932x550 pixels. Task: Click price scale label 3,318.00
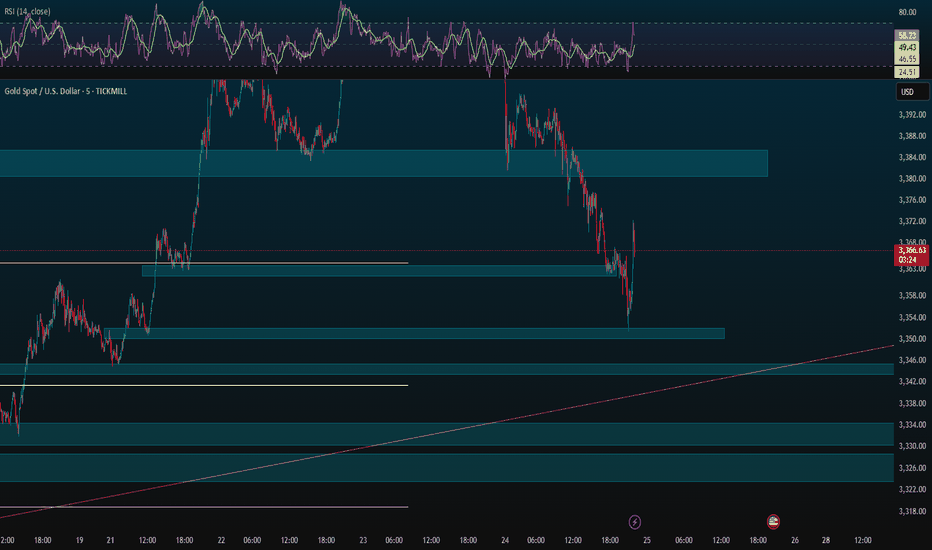click(x=912, y=511)
